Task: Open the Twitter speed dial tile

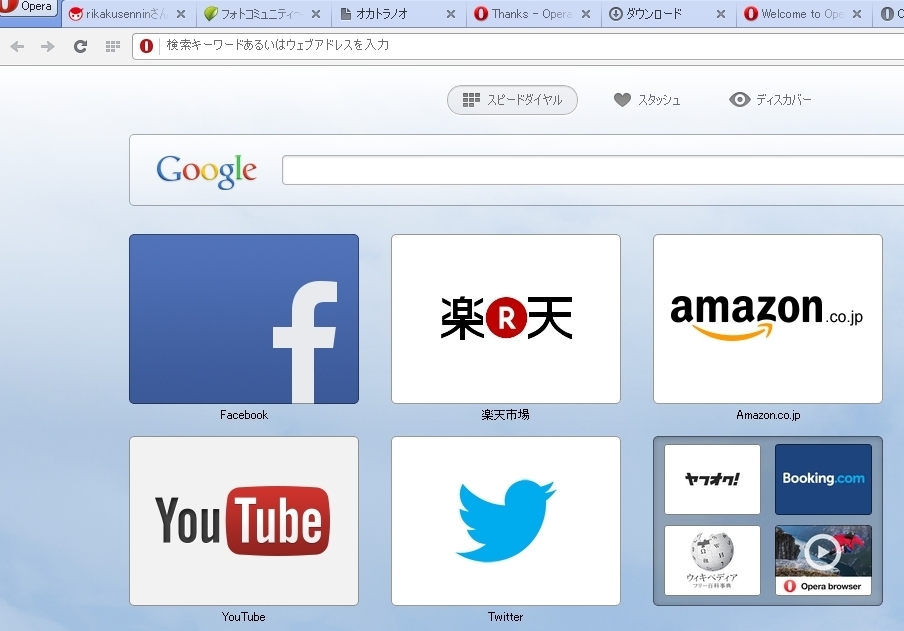Action: [x=506, y=521]
